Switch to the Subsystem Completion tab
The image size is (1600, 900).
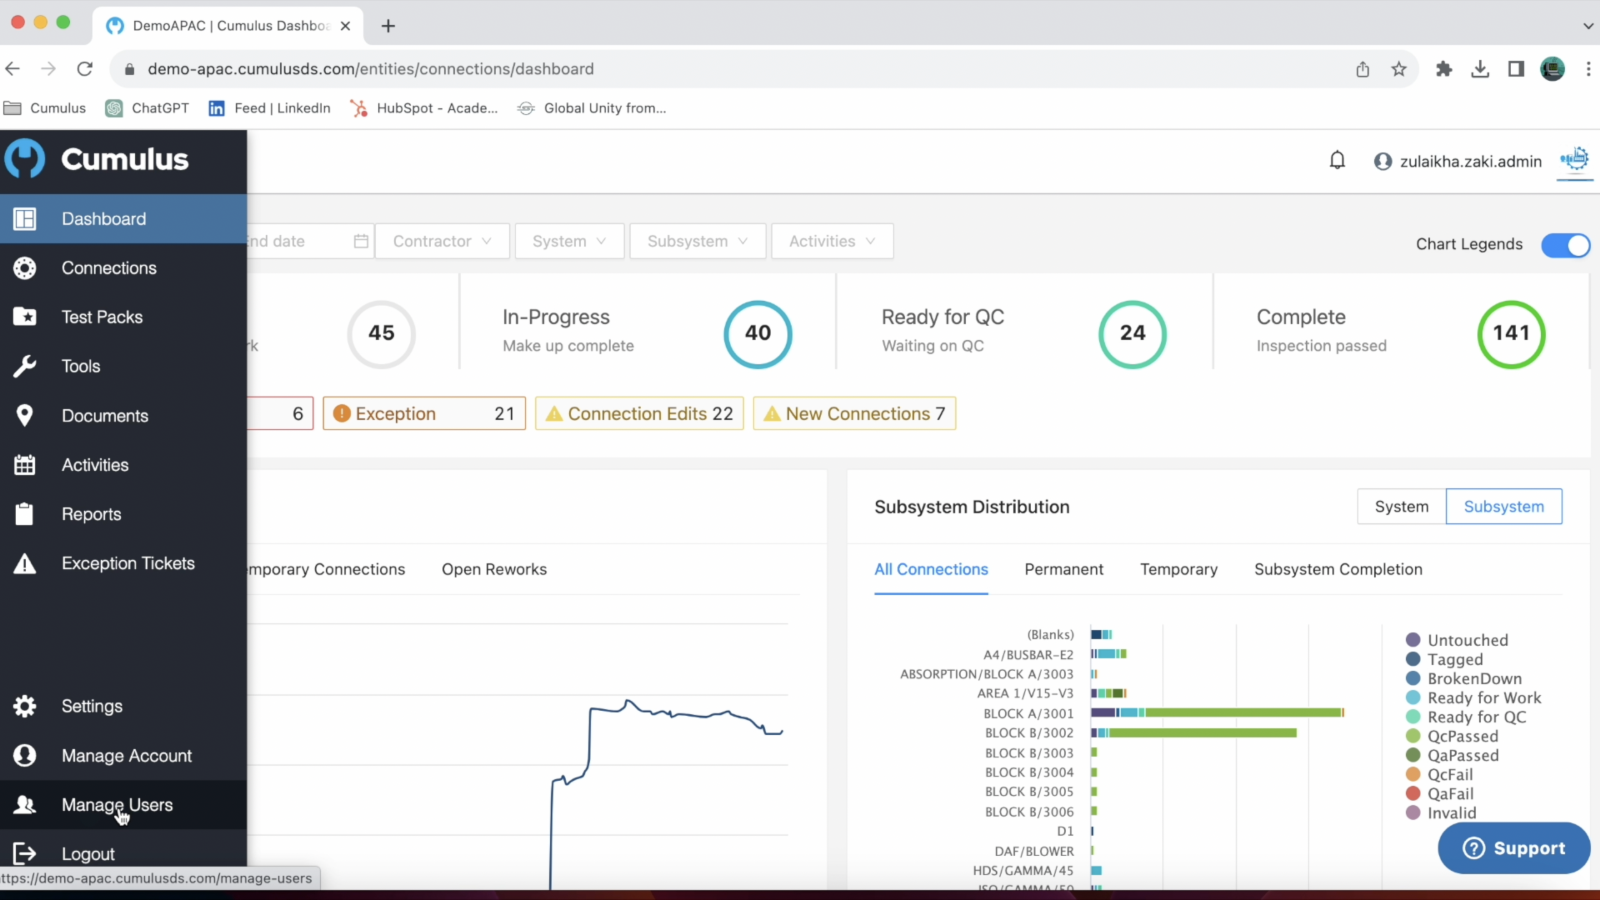click(x=1338, y=569)
